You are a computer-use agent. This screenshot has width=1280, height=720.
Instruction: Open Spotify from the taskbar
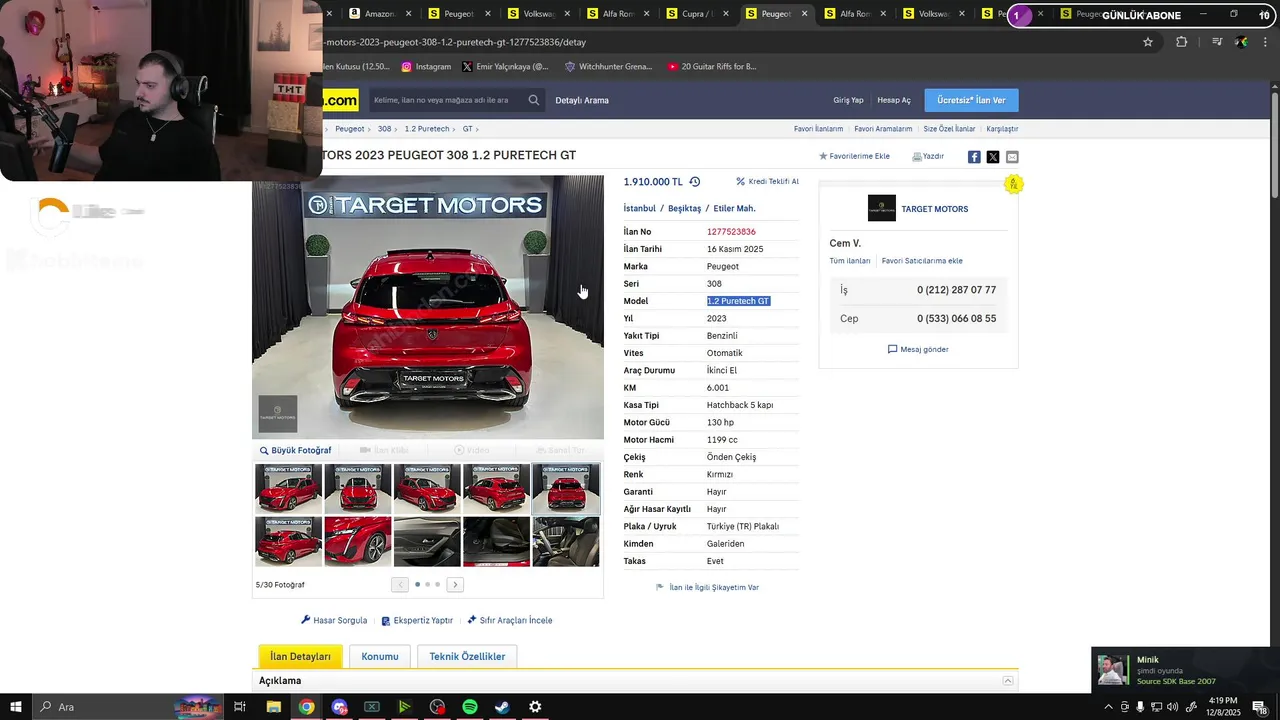470,707
